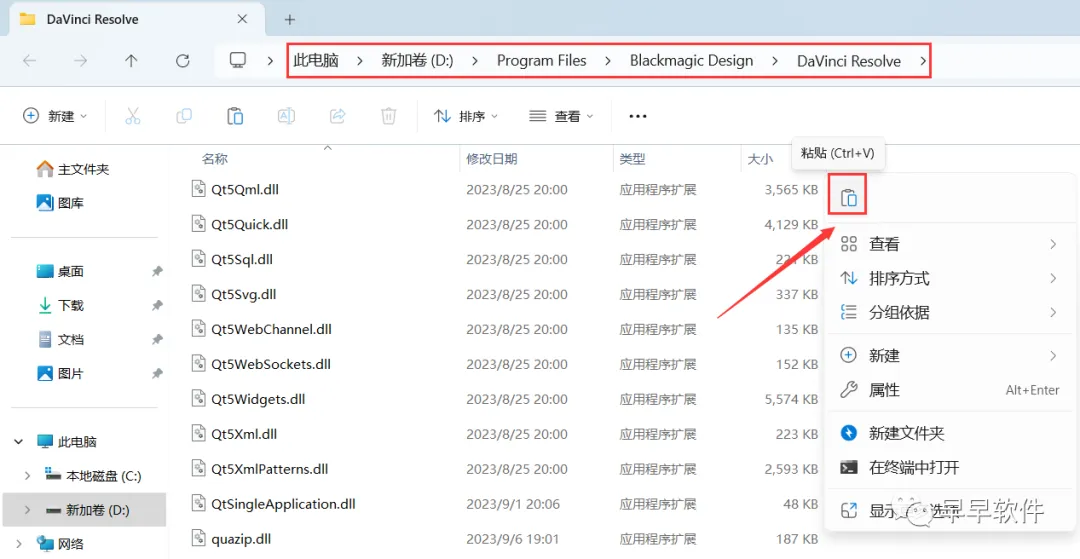Expand 新加卷 (D:) in sidebar
This screenshot has height=559, width=1080.
pos(27,510)
